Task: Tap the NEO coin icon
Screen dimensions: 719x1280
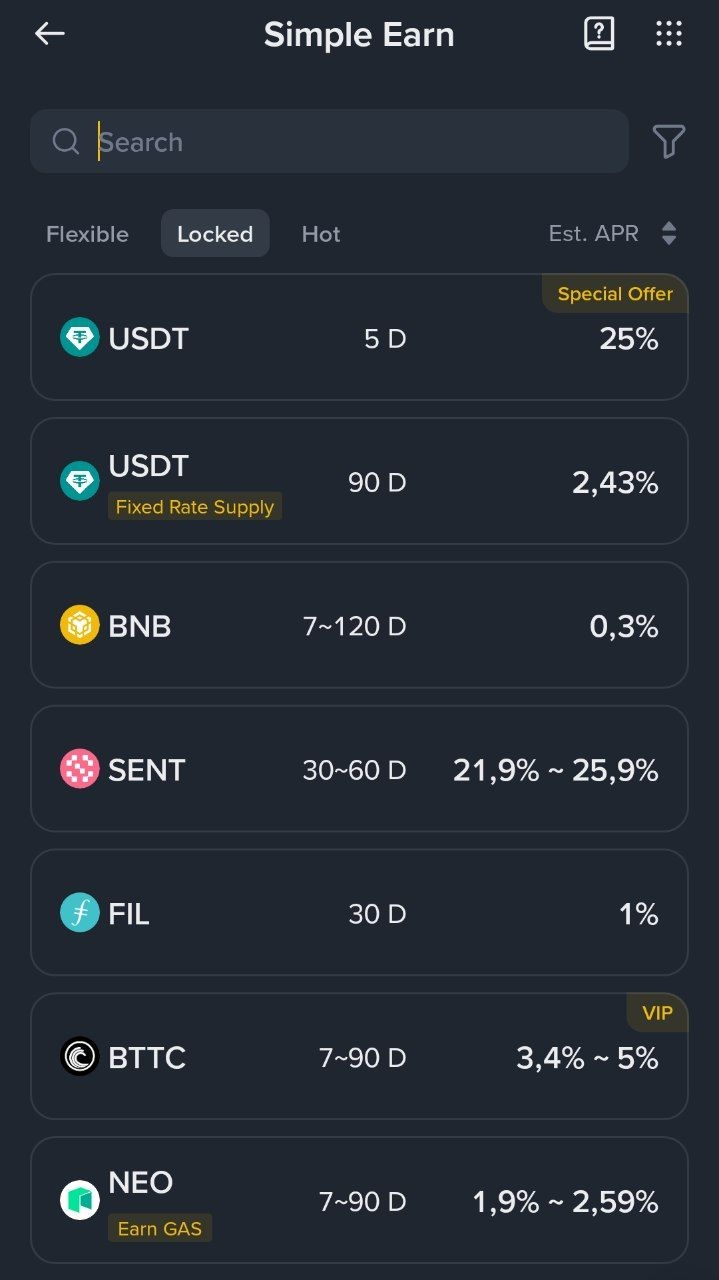Action: point(80,1201)
